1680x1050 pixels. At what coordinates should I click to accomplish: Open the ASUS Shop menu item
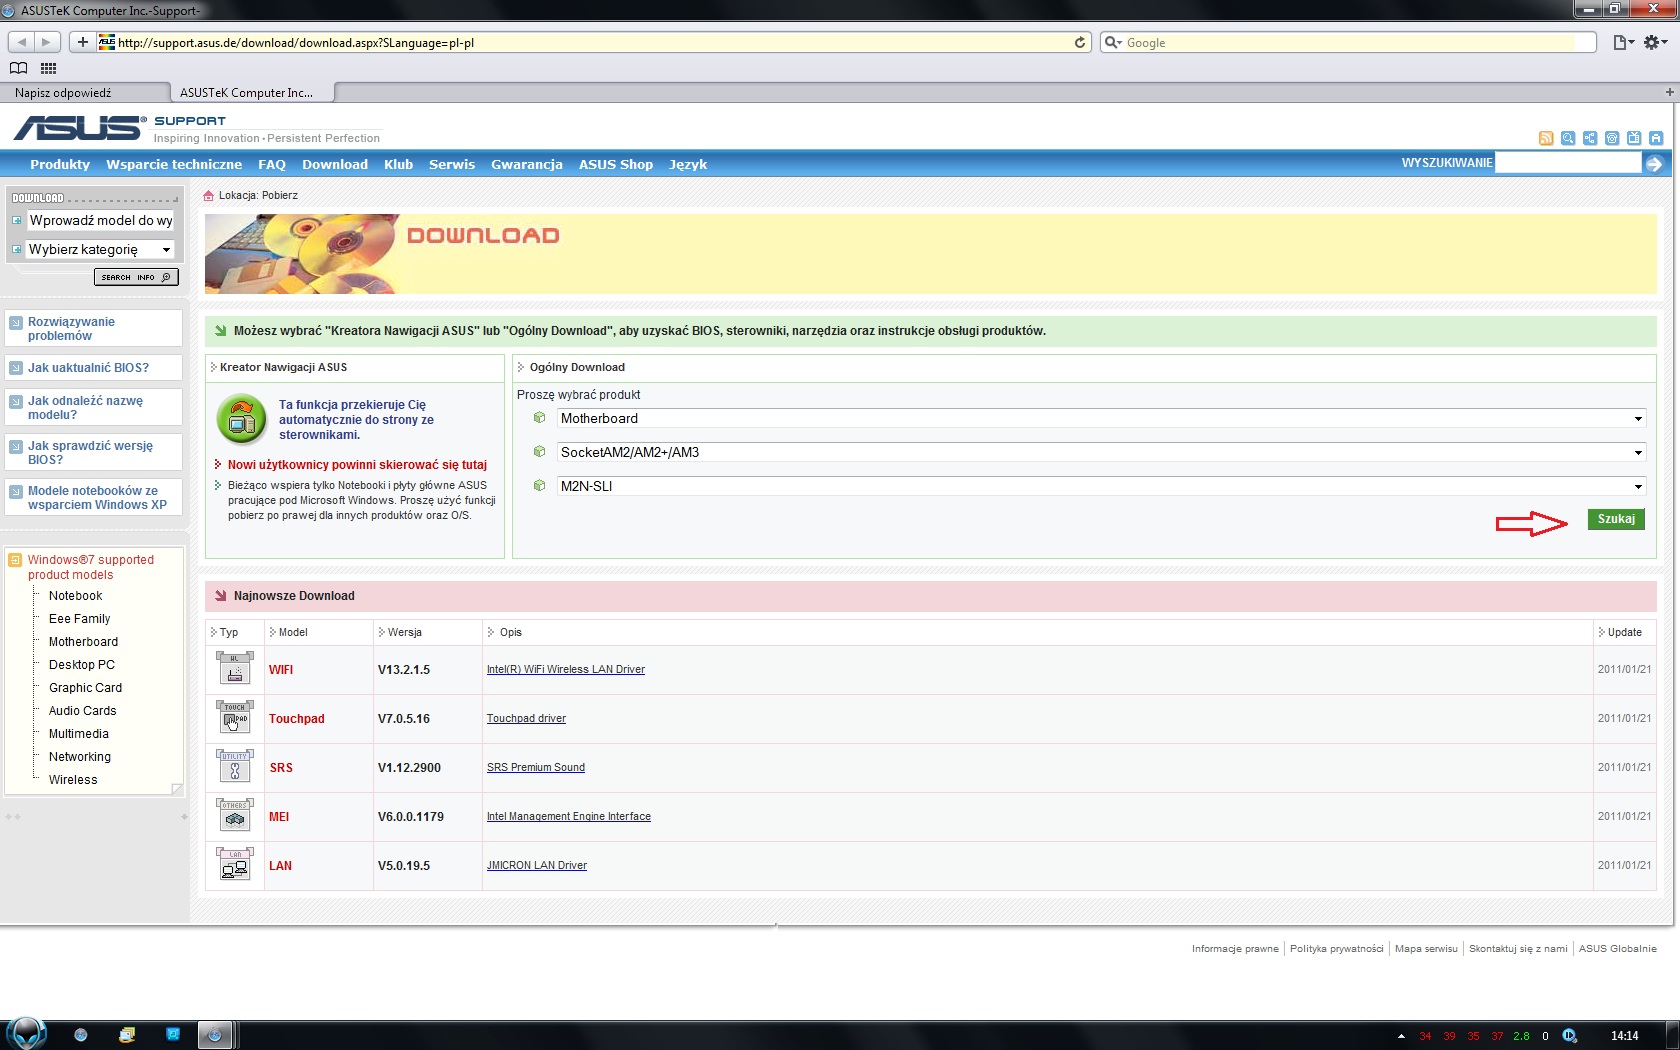[x=616, y=165]
